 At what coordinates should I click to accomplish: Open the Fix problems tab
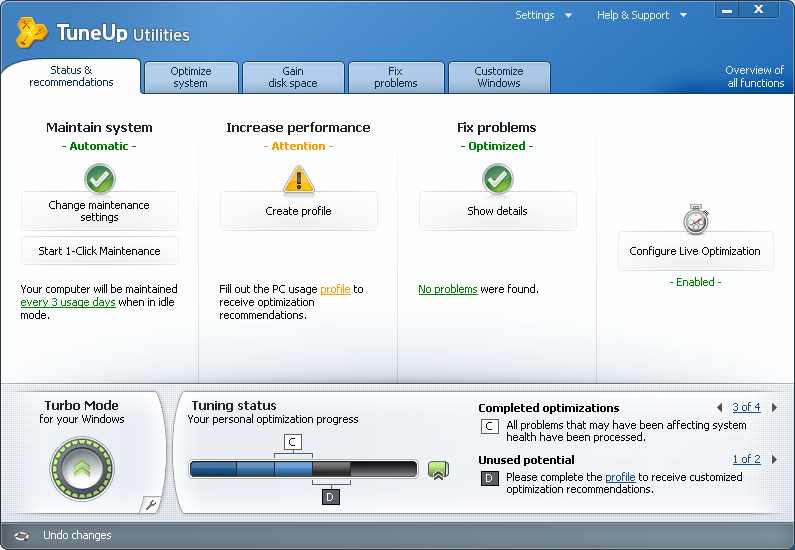tap(395, 77)
